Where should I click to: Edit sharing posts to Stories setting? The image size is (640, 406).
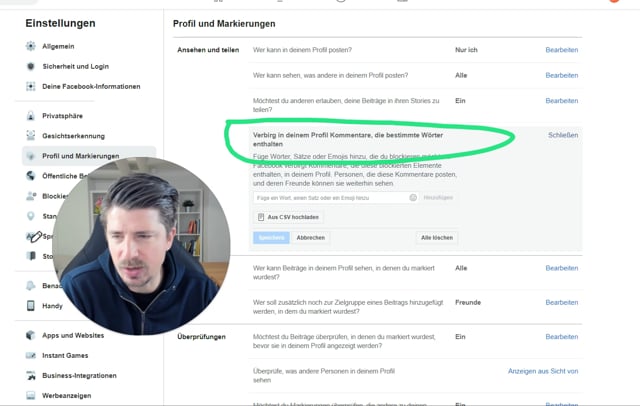click(x=562, y=100)
